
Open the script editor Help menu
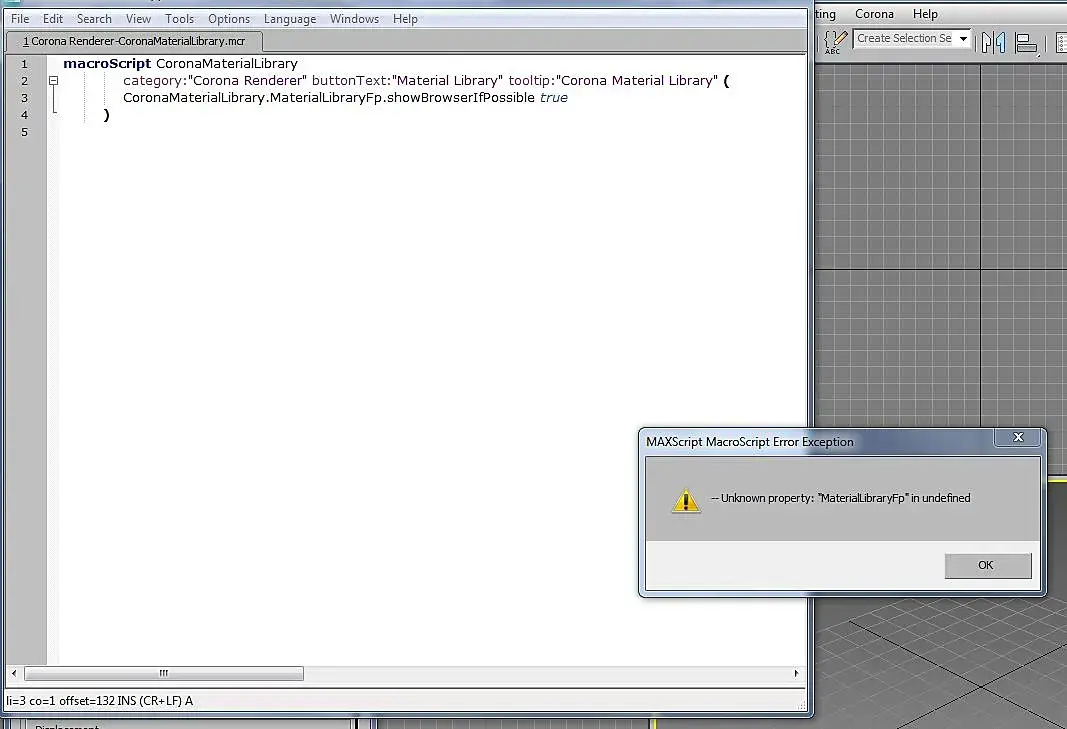(x=405, y=19)
